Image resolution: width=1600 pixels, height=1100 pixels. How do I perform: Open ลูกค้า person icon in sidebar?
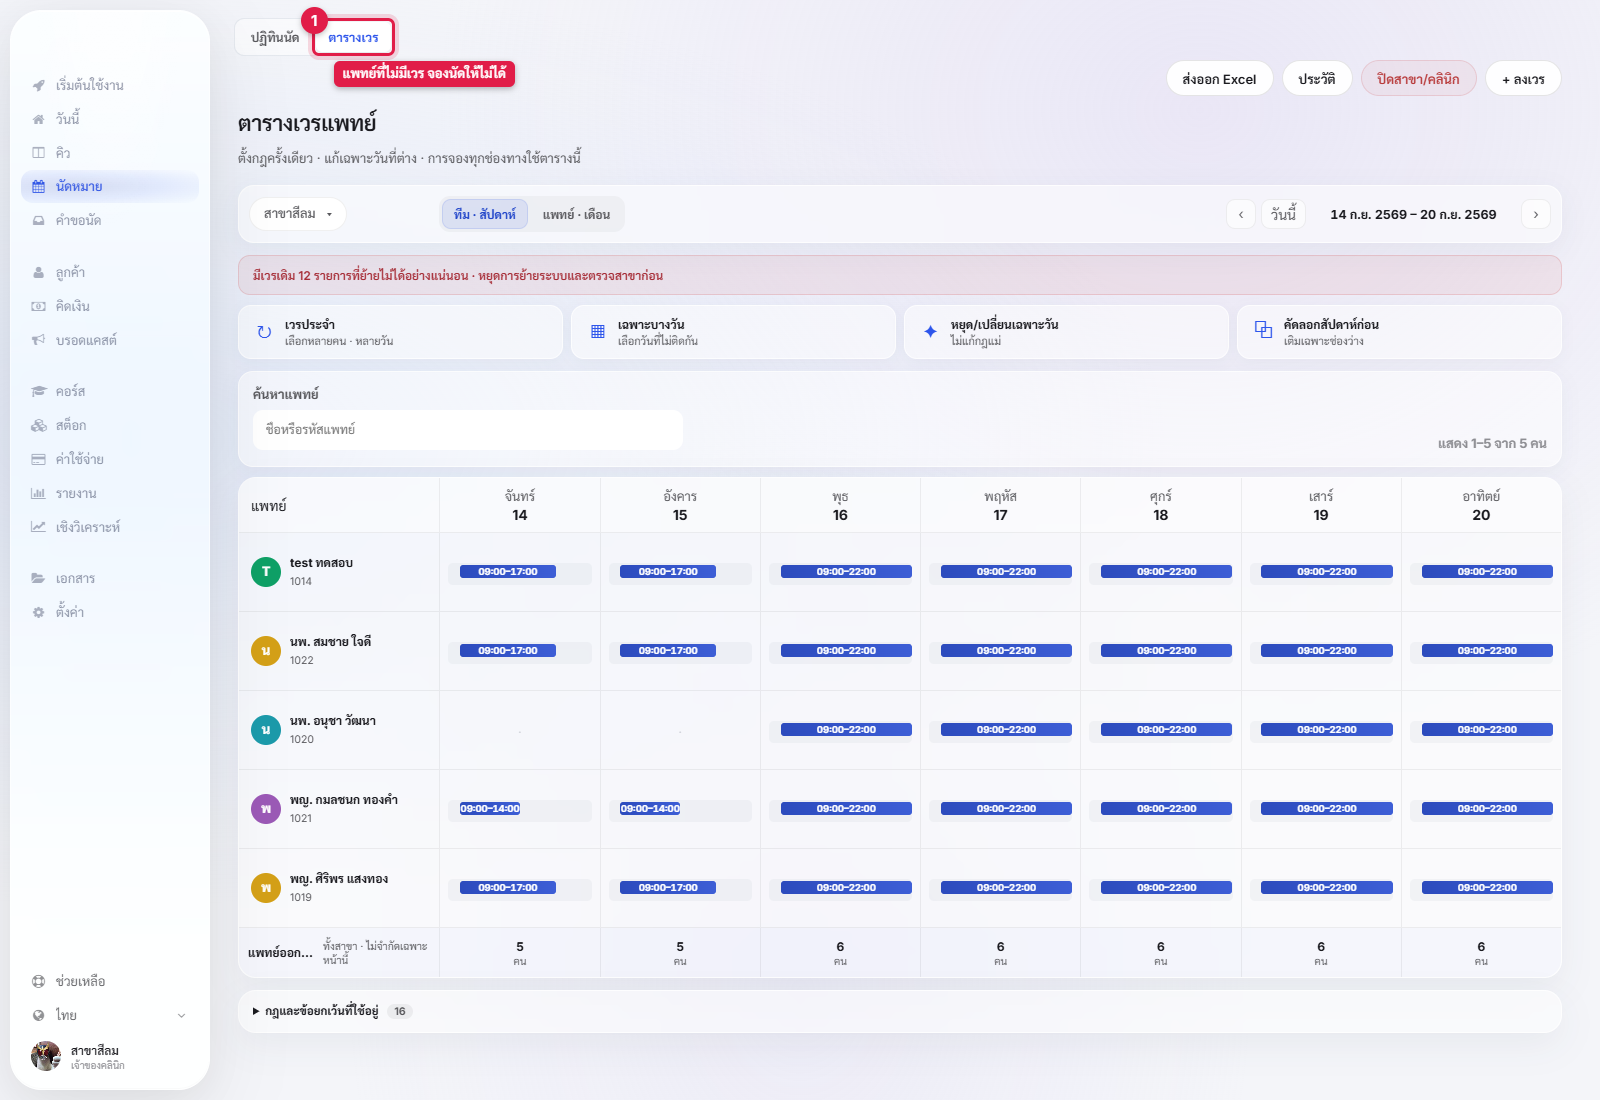click(x=38, y=273)
